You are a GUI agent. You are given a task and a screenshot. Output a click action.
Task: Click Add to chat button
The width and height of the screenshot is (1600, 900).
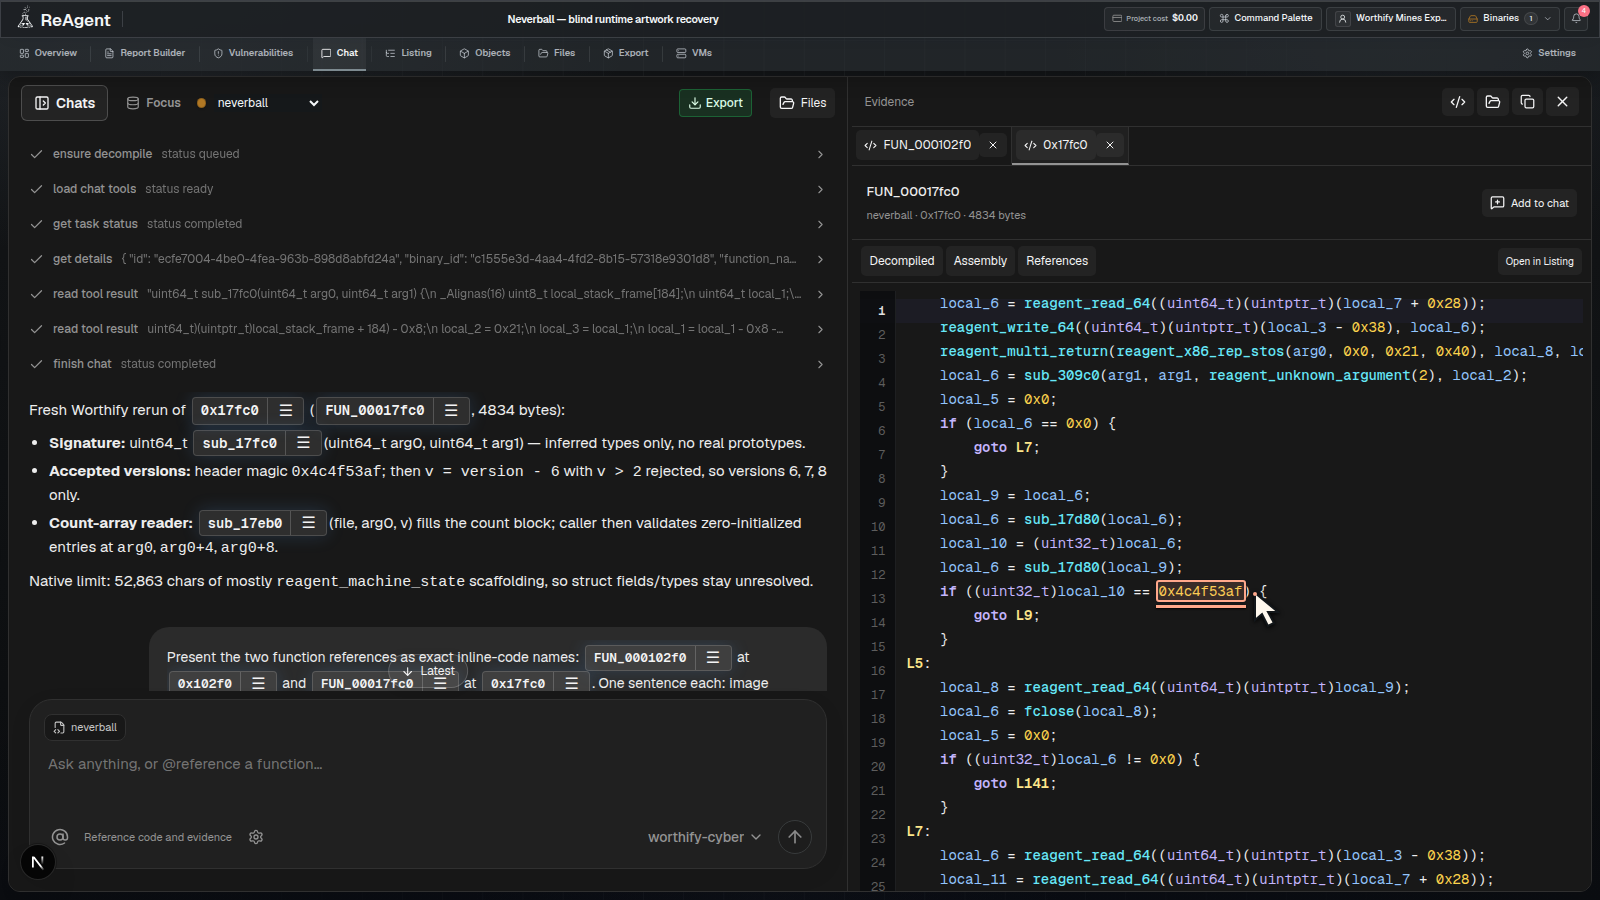[1529, 203]
